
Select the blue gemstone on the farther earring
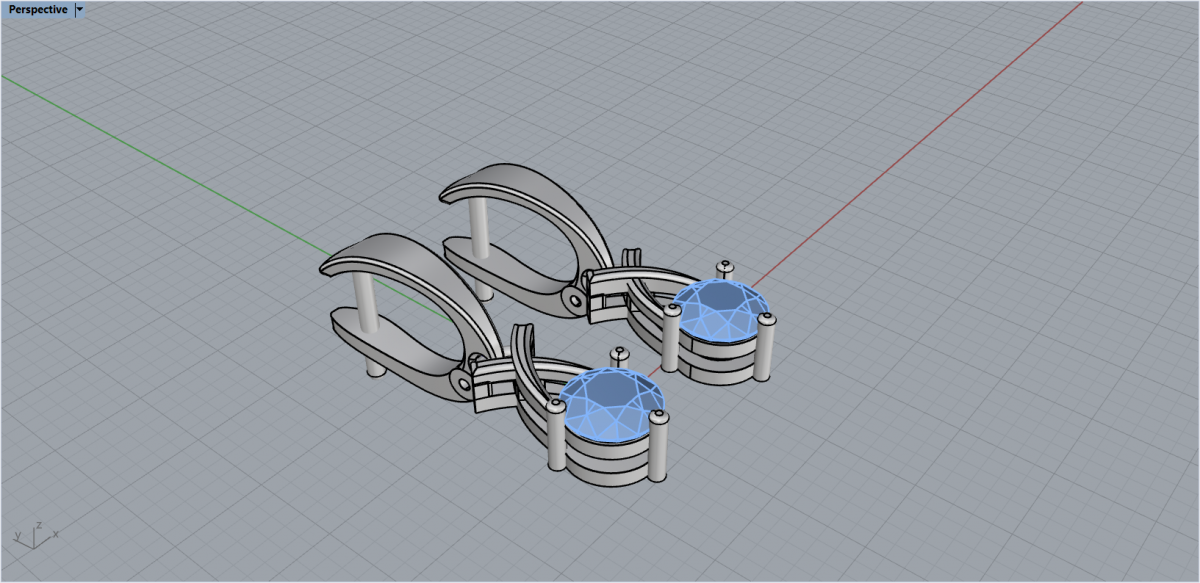pyautogui.click(x=721, y=311)
